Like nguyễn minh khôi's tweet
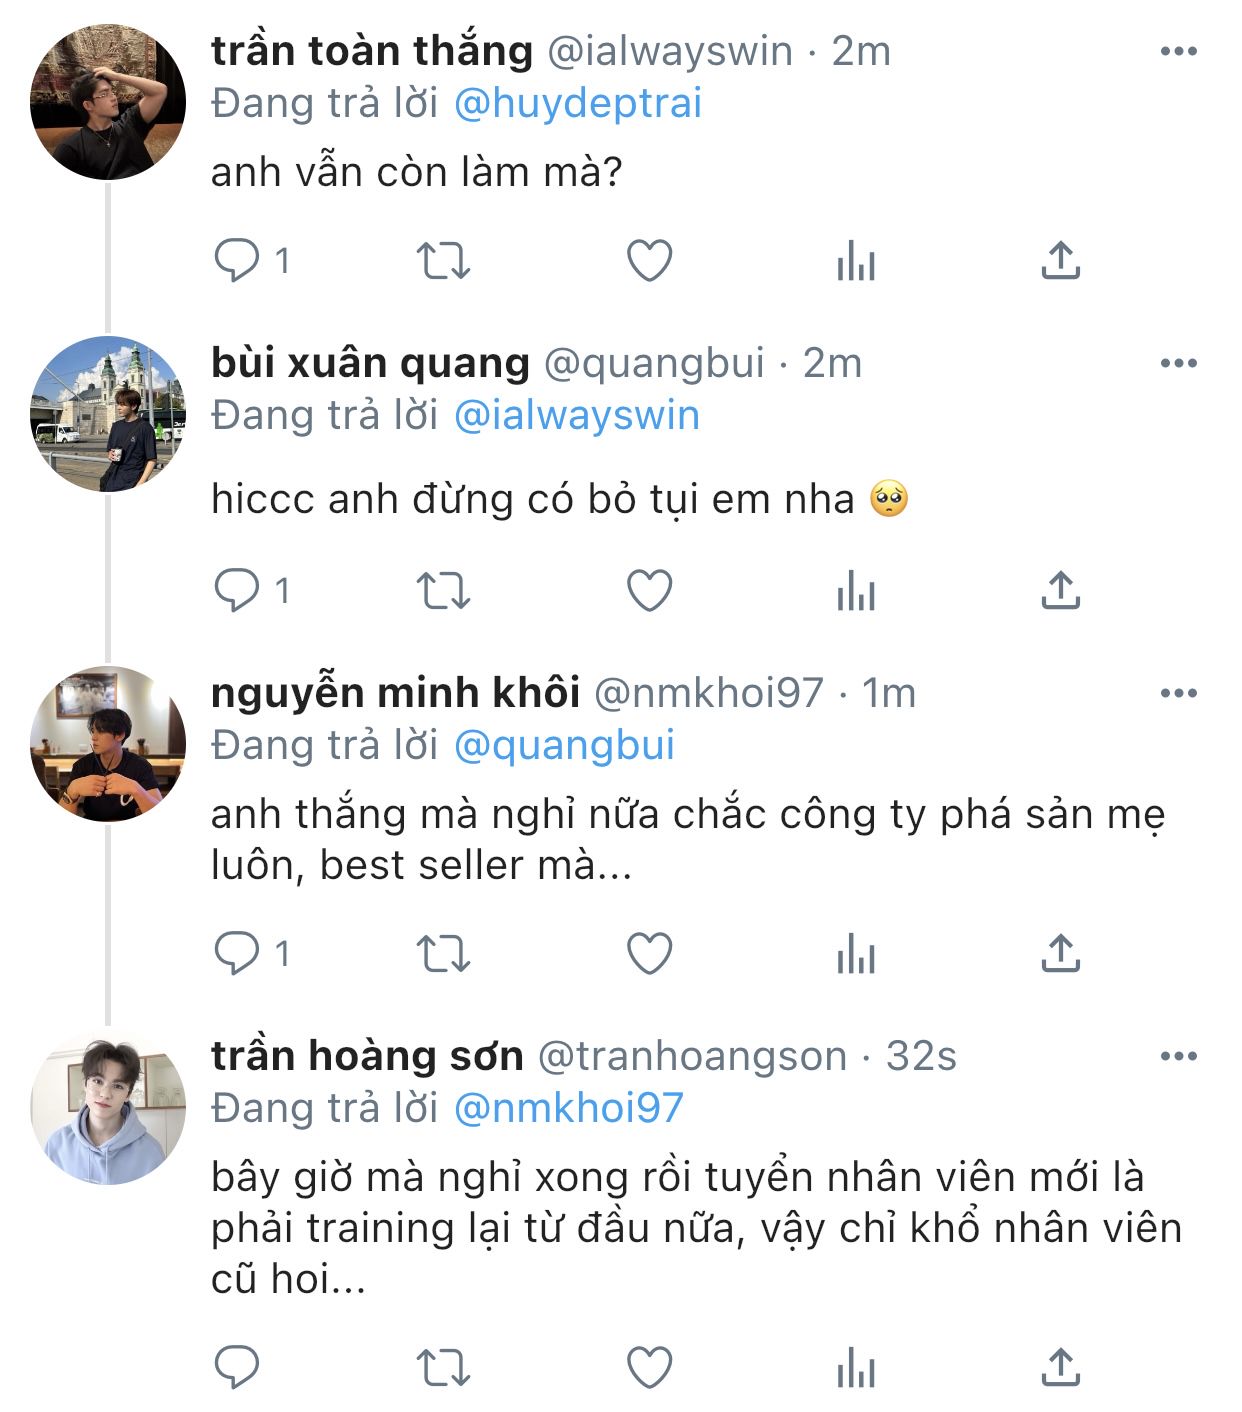Viewport: 1242px width, 1412px height. pos(649,953)
